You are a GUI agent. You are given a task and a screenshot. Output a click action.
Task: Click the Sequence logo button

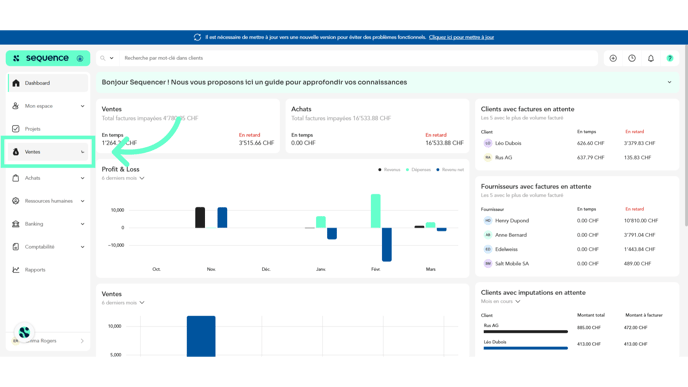coord(48,58)
